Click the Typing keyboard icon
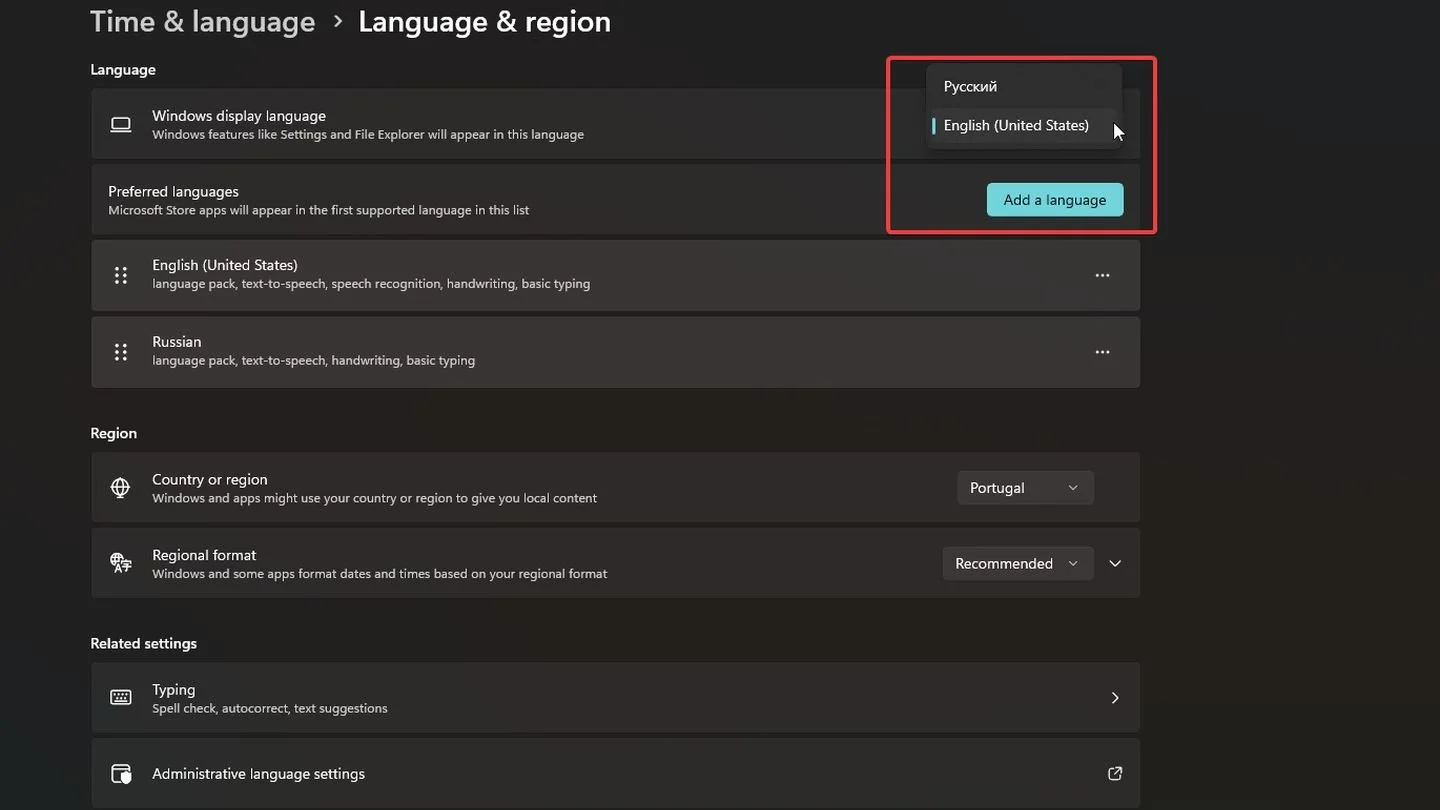The height and width of the screenshot is (810, 1440). [x=121, y=698]
